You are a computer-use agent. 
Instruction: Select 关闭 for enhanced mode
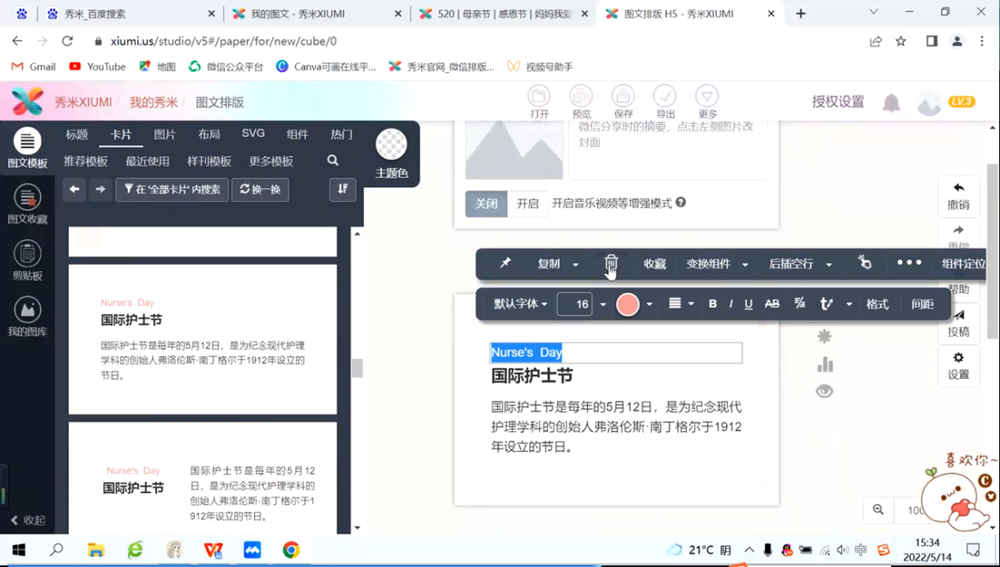tap(486, 203)
